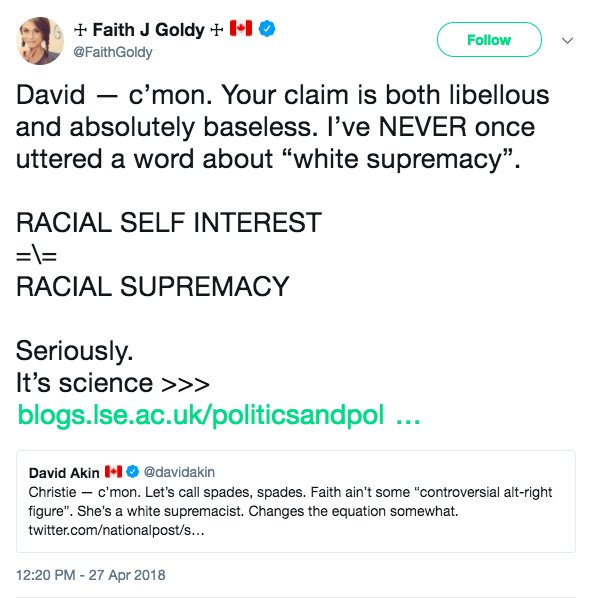Click the David Akin name in quoted tweet
The image size is (600, 598).
(62, 471)
